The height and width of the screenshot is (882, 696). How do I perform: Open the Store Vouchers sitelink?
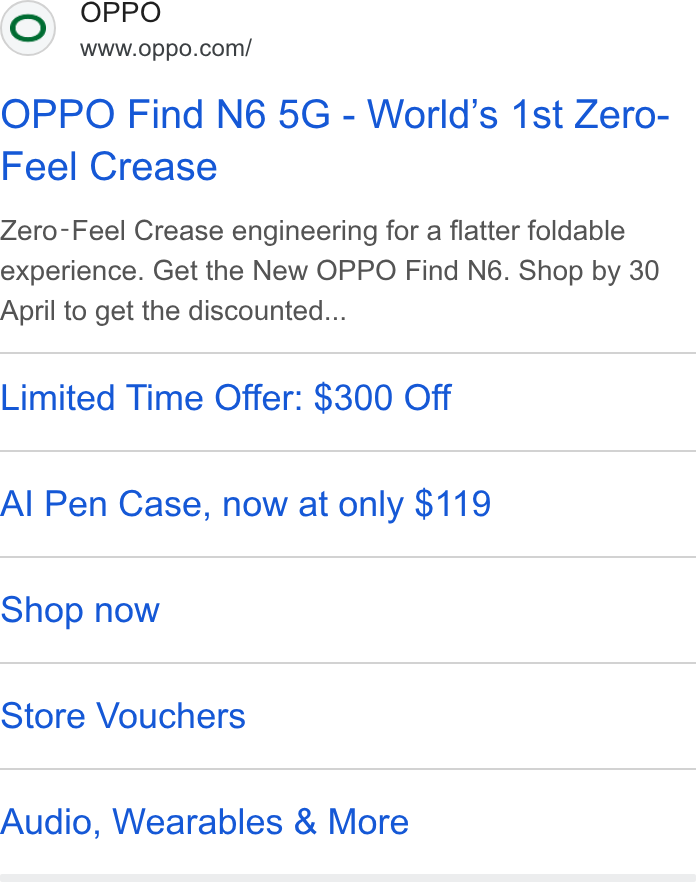[x=348, y=716]
